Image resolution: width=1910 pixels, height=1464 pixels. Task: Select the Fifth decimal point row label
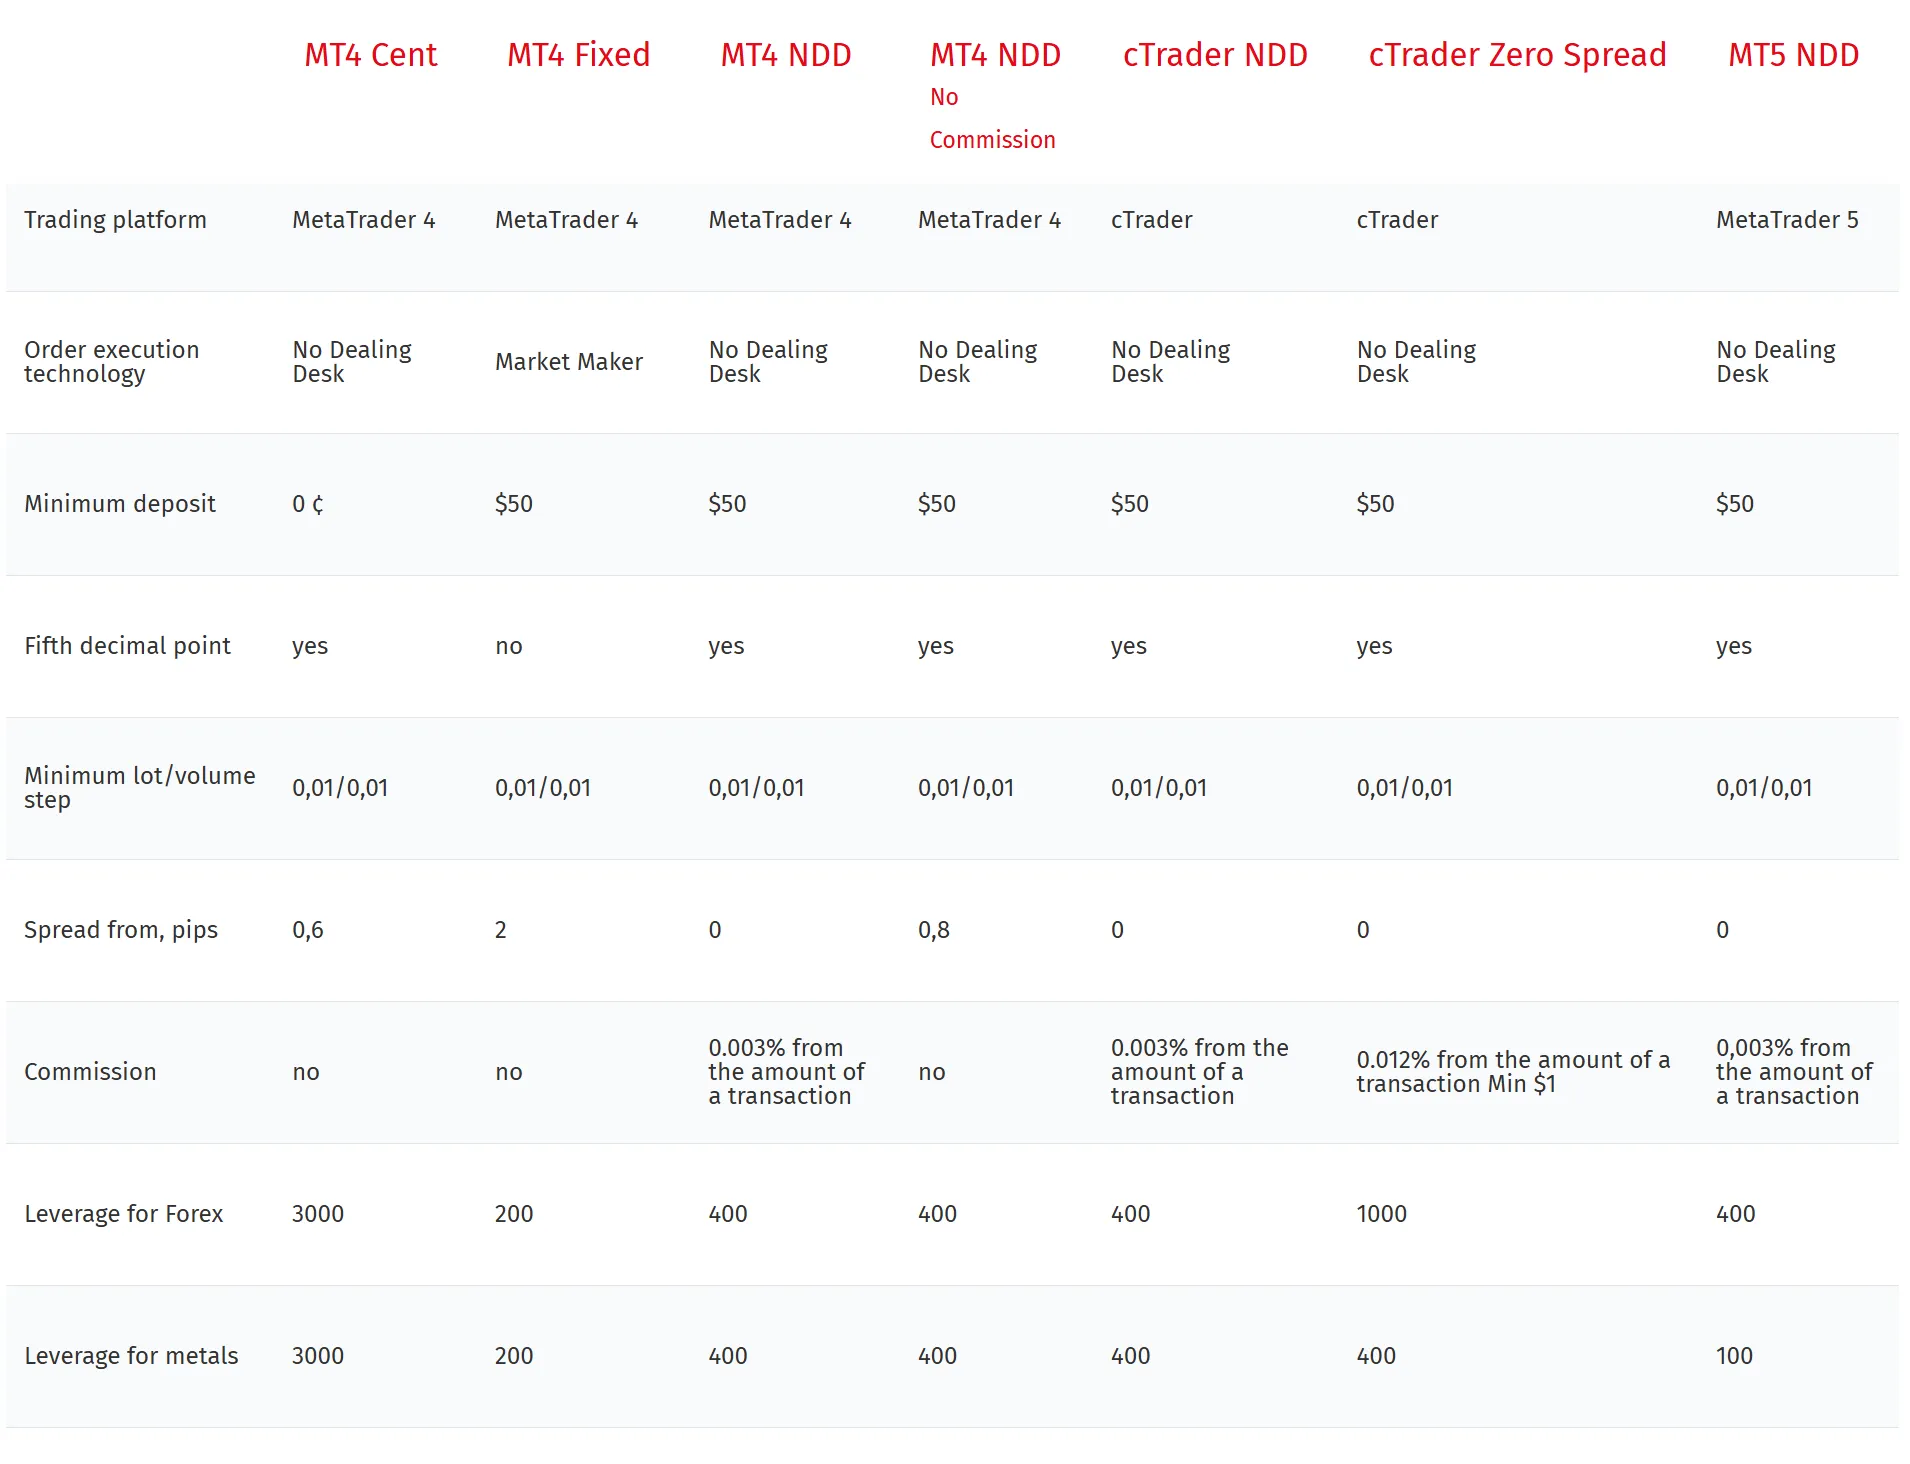(127, 646)
